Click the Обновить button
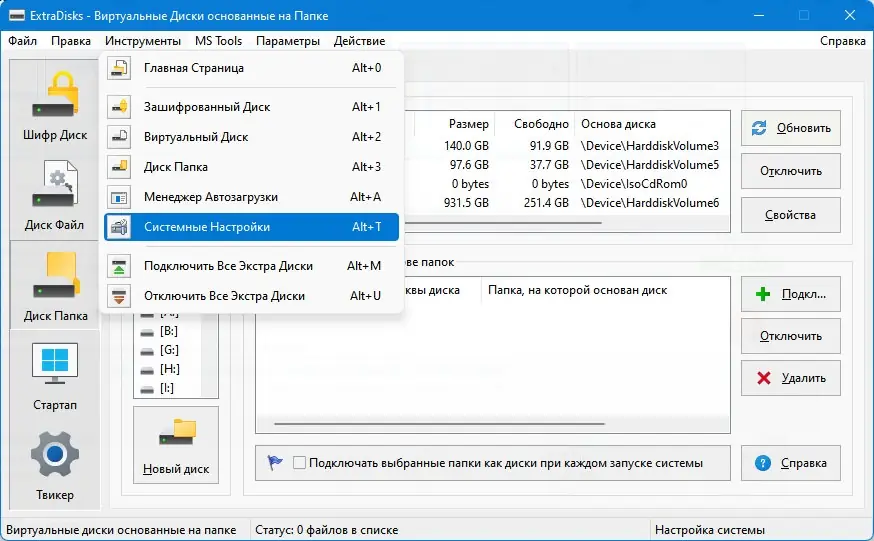Viewport: 874px width, 541px height. [791, 128]
